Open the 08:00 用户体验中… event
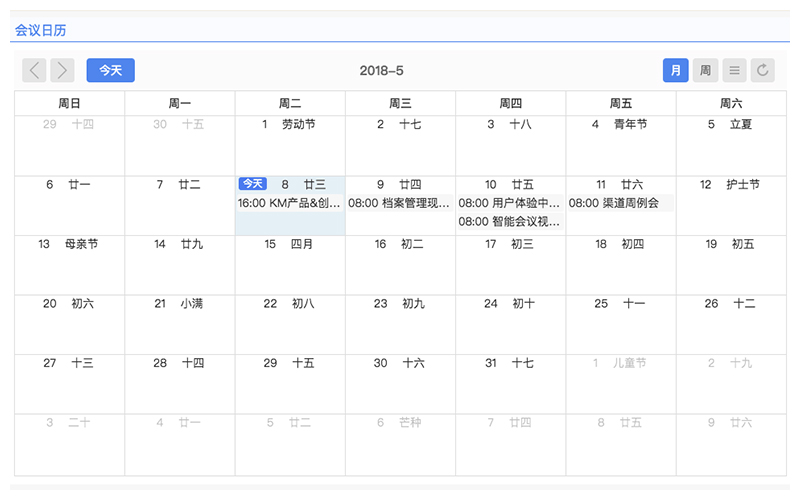 (x=510, y=203)
